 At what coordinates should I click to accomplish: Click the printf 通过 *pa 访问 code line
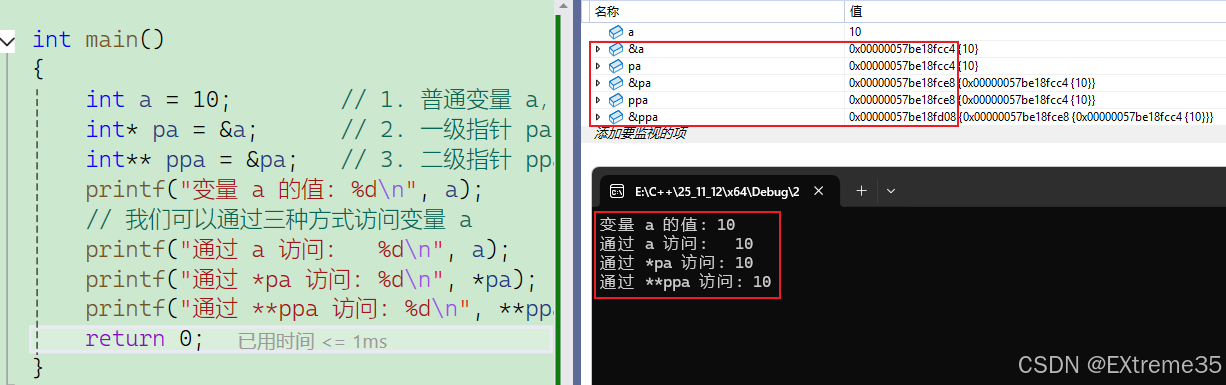point(311,279)
